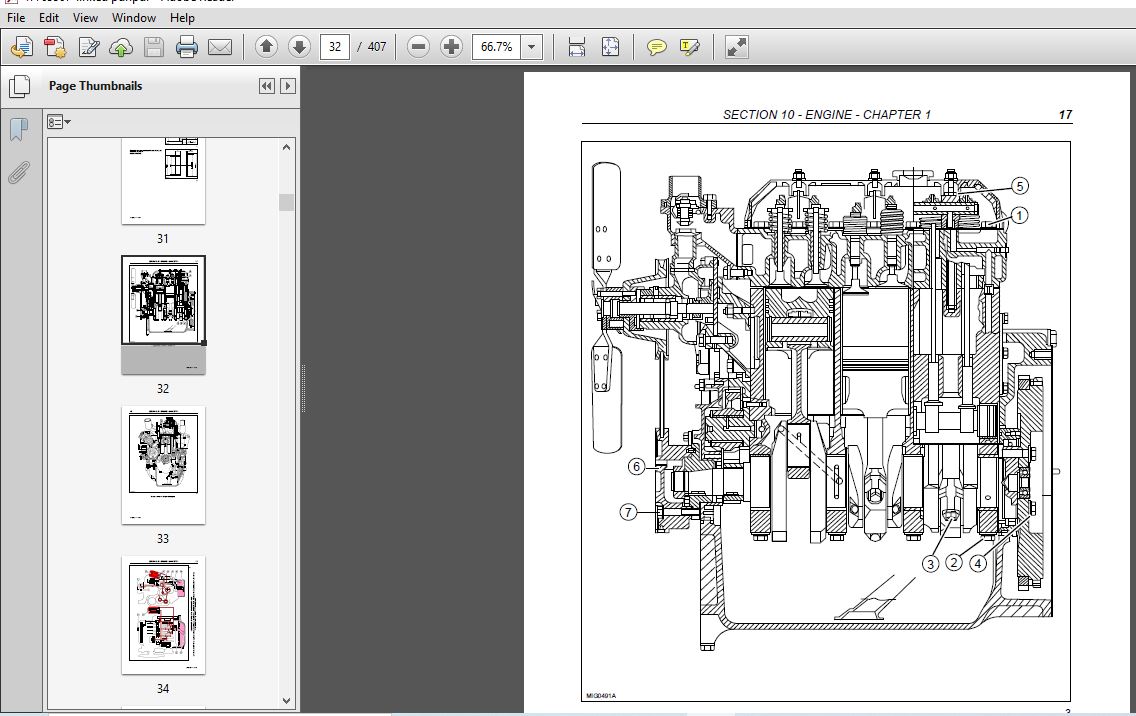This screenshot has height=716, width=1136.
Task: Zoom in with the plus button
Action: 451,47
